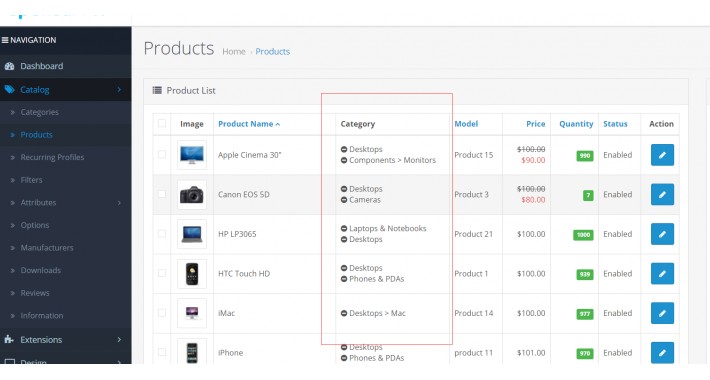Screen dimensions: 710x380
Task: Sort by Price column header
Action: point(536,124)
